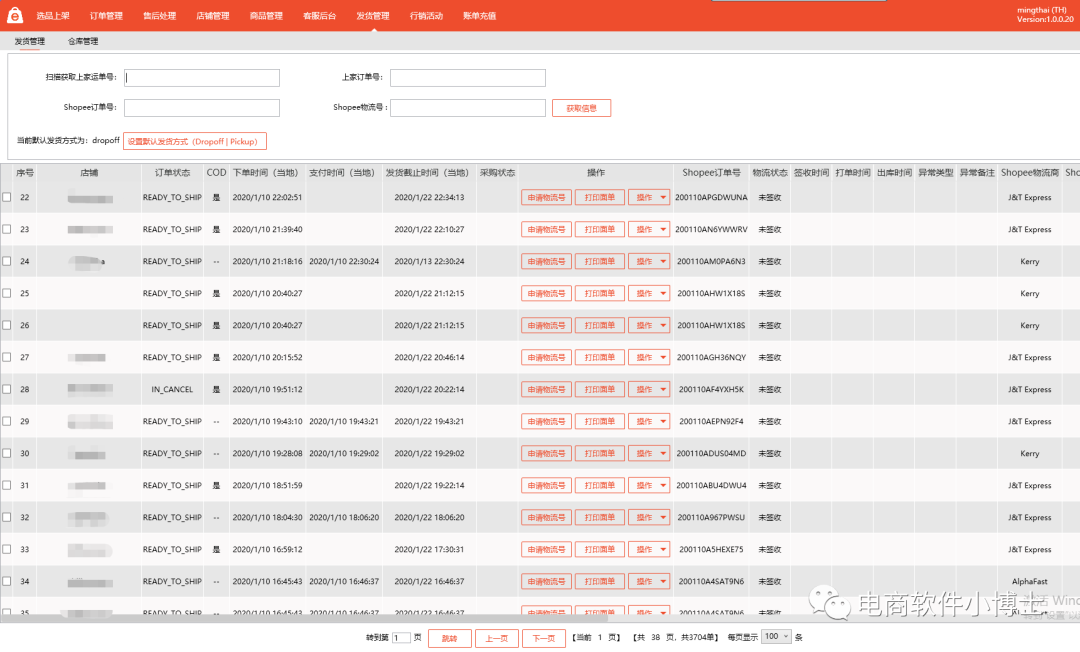1080x652 pixels.
Task: Check the checkbox for row 23
Action: (7, 229)
